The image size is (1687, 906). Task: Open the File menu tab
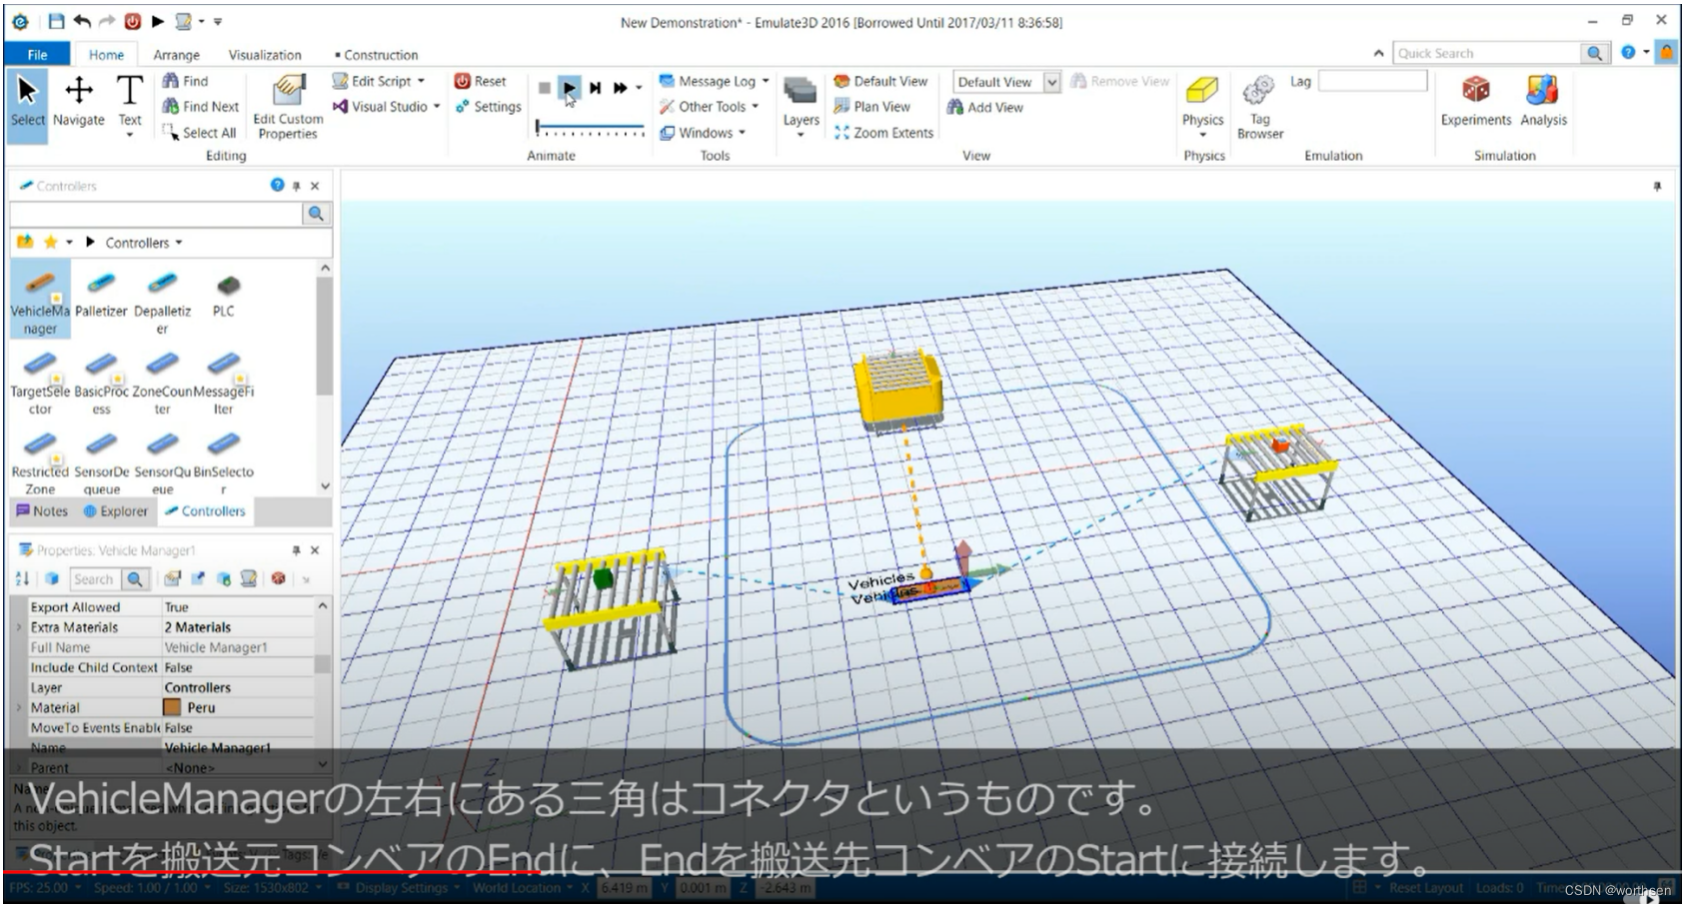click(37, 54)
